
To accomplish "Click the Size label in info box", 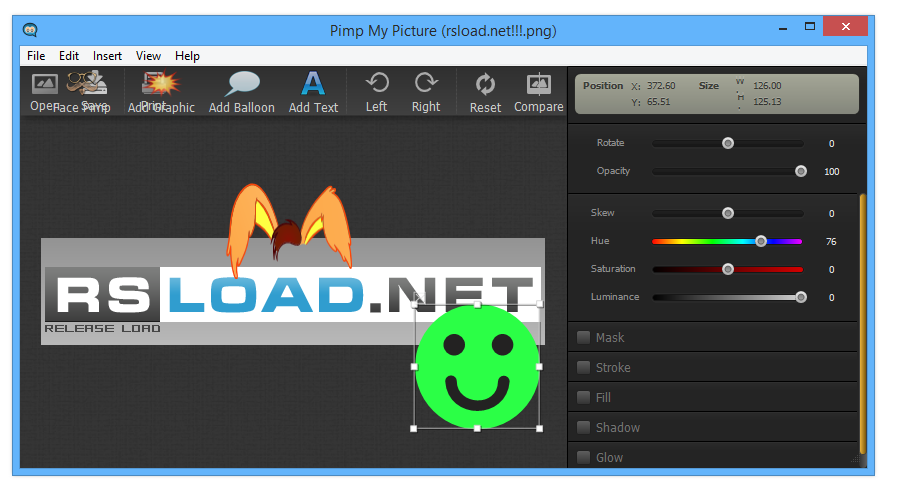I will (709, 85).
